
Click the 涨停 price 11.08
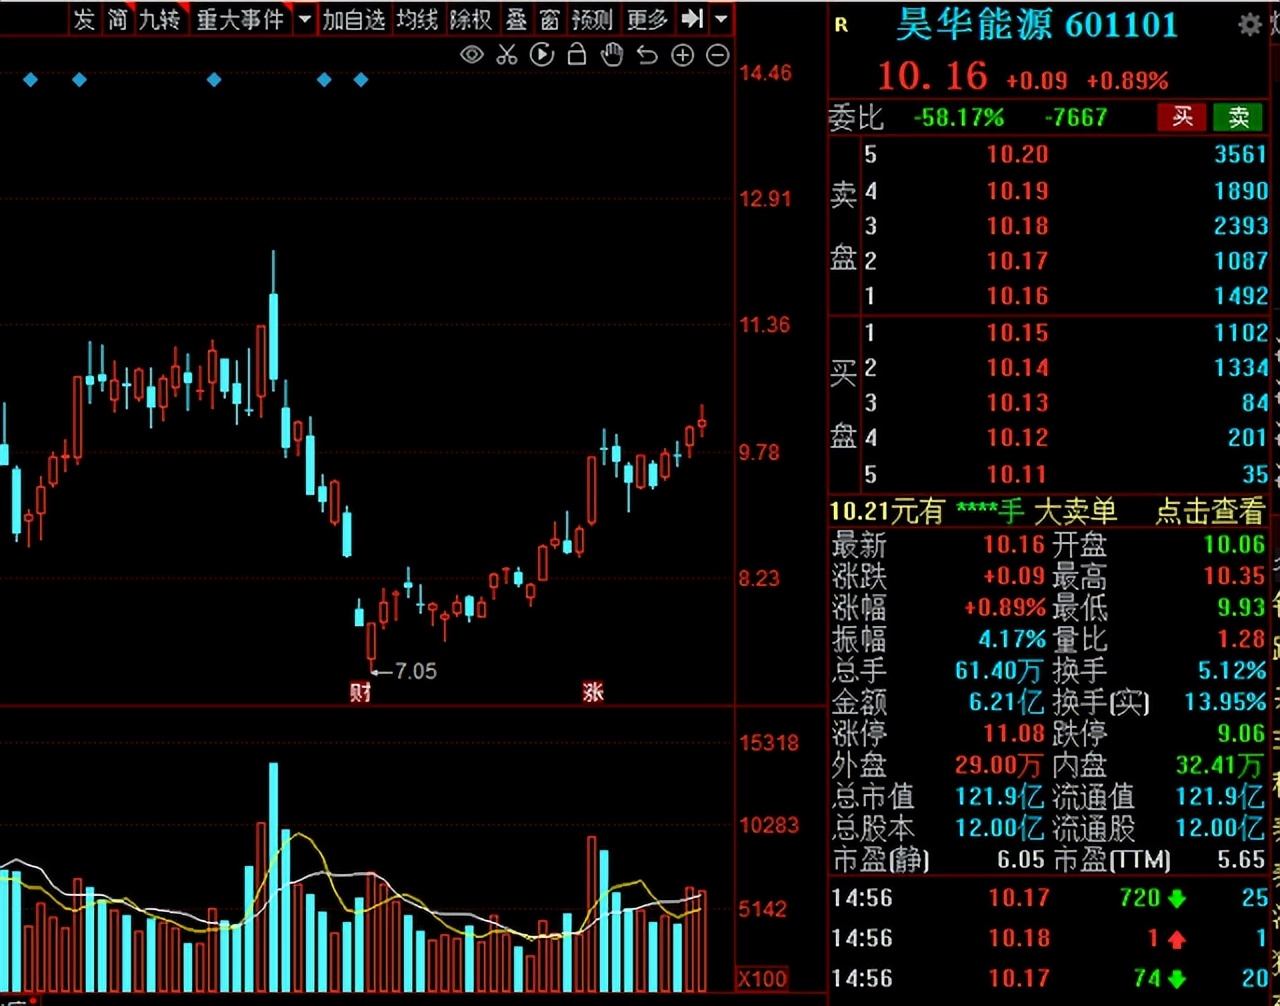[1014, 734]
